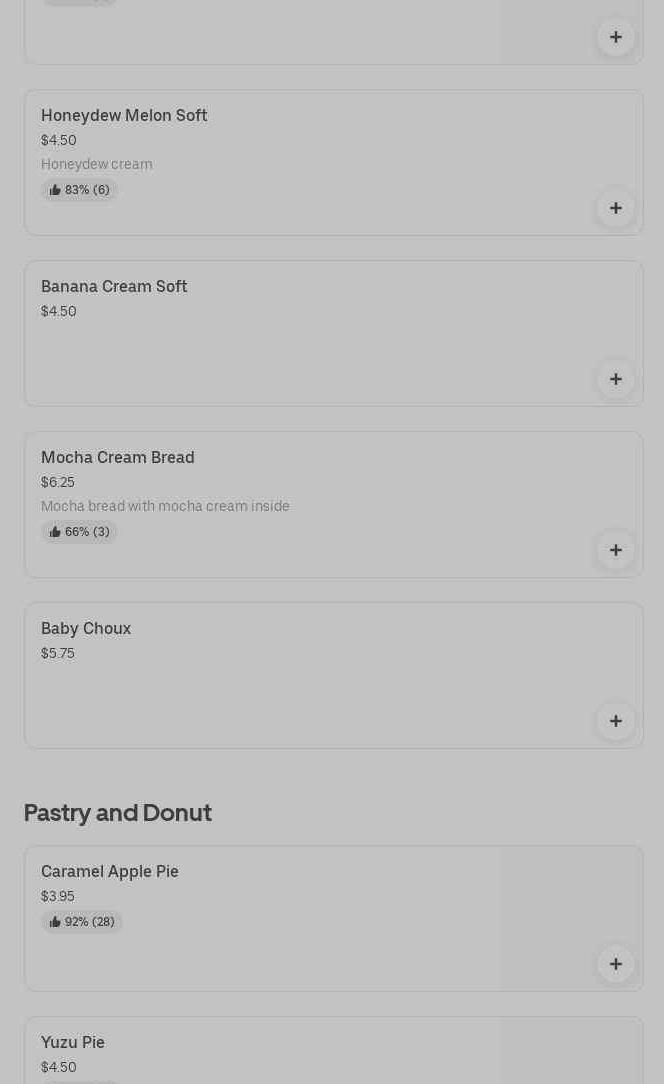Click the 92% (28) rating badge
The height and width of the screenshot is (1084, 664).
click(x=82, y=922)
